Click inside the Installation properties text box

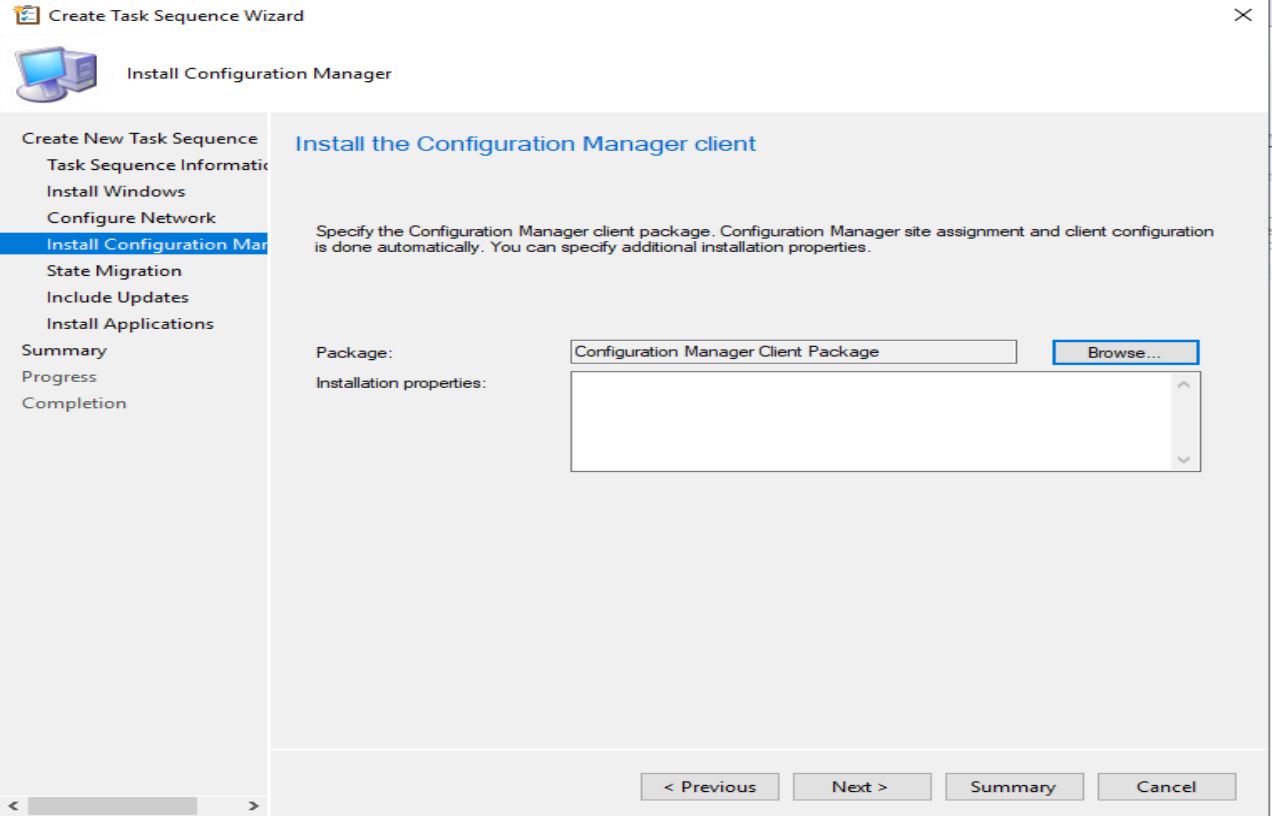(x=870, y=420)
